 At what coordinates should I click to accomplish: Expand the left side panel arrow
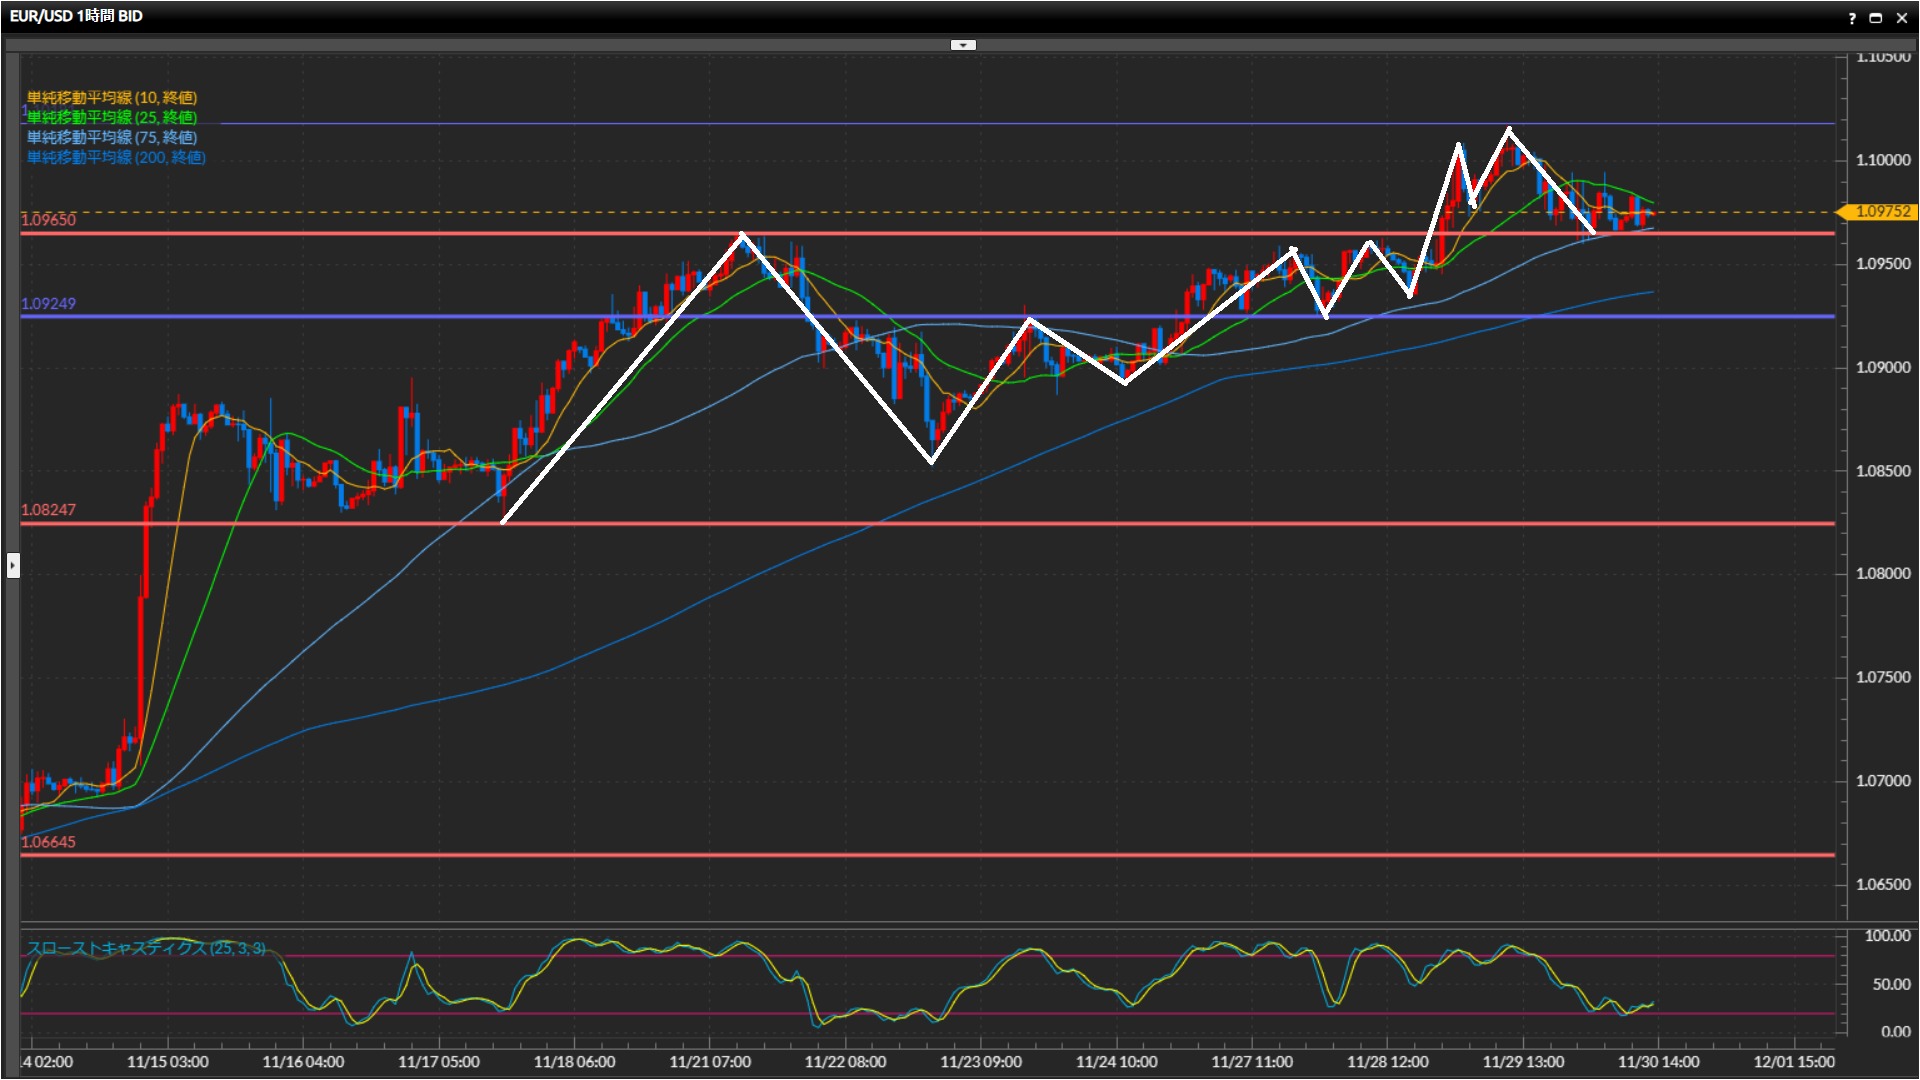tap(12, 566)
